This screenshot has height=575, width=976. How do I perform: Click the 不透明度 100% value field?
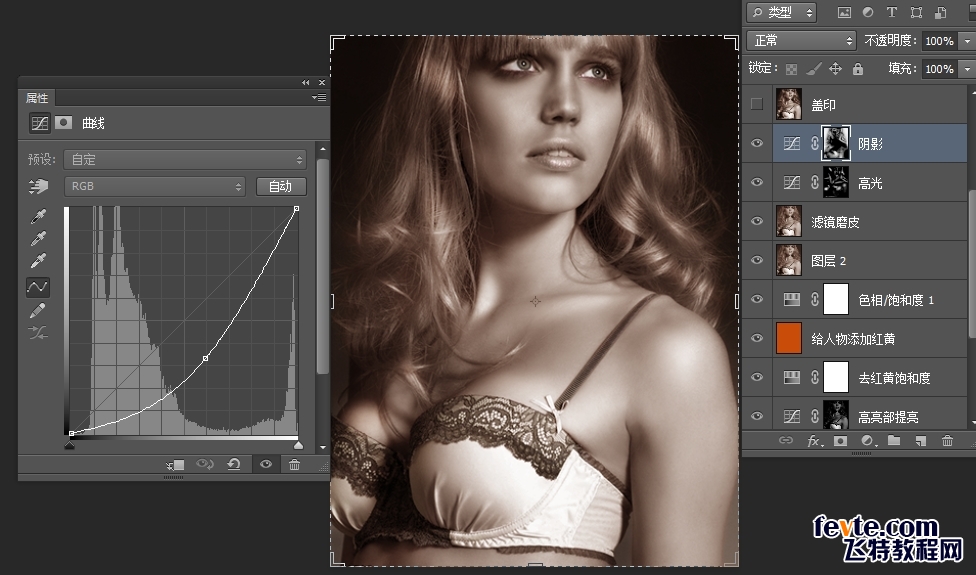[939, 41]
